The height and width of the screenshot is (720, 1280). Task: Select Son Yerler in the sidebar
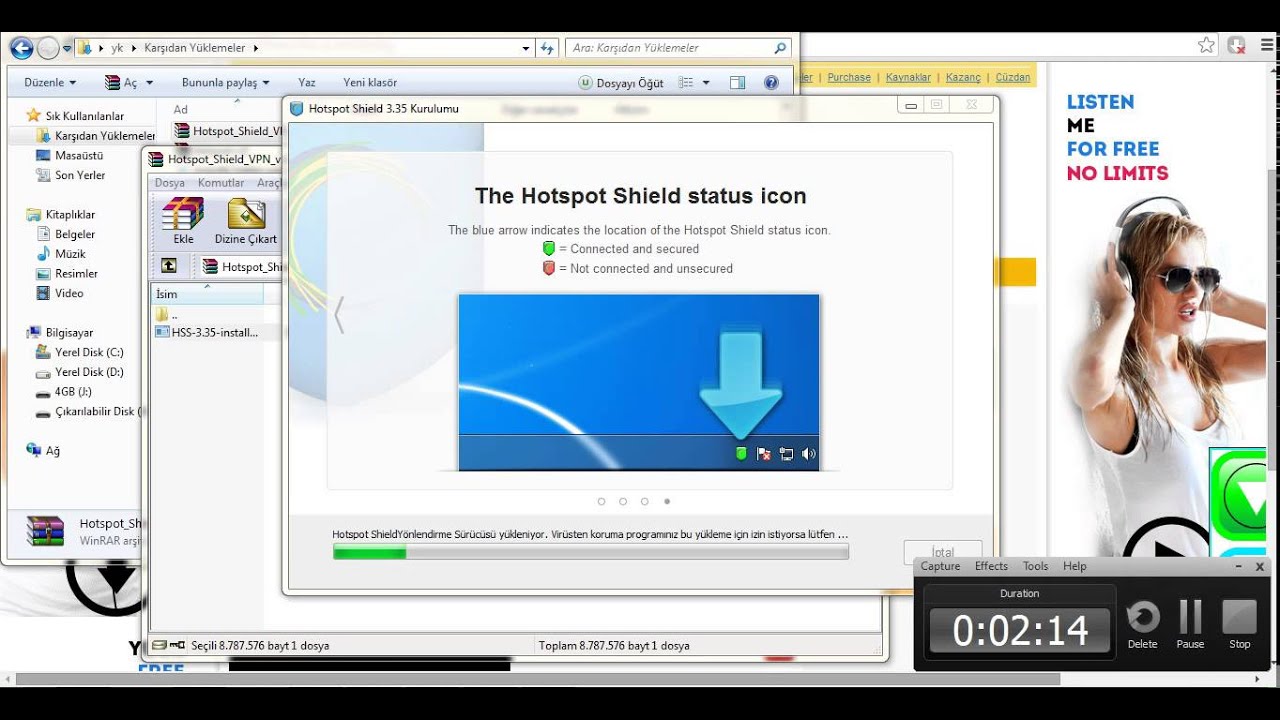click(70, 175)
